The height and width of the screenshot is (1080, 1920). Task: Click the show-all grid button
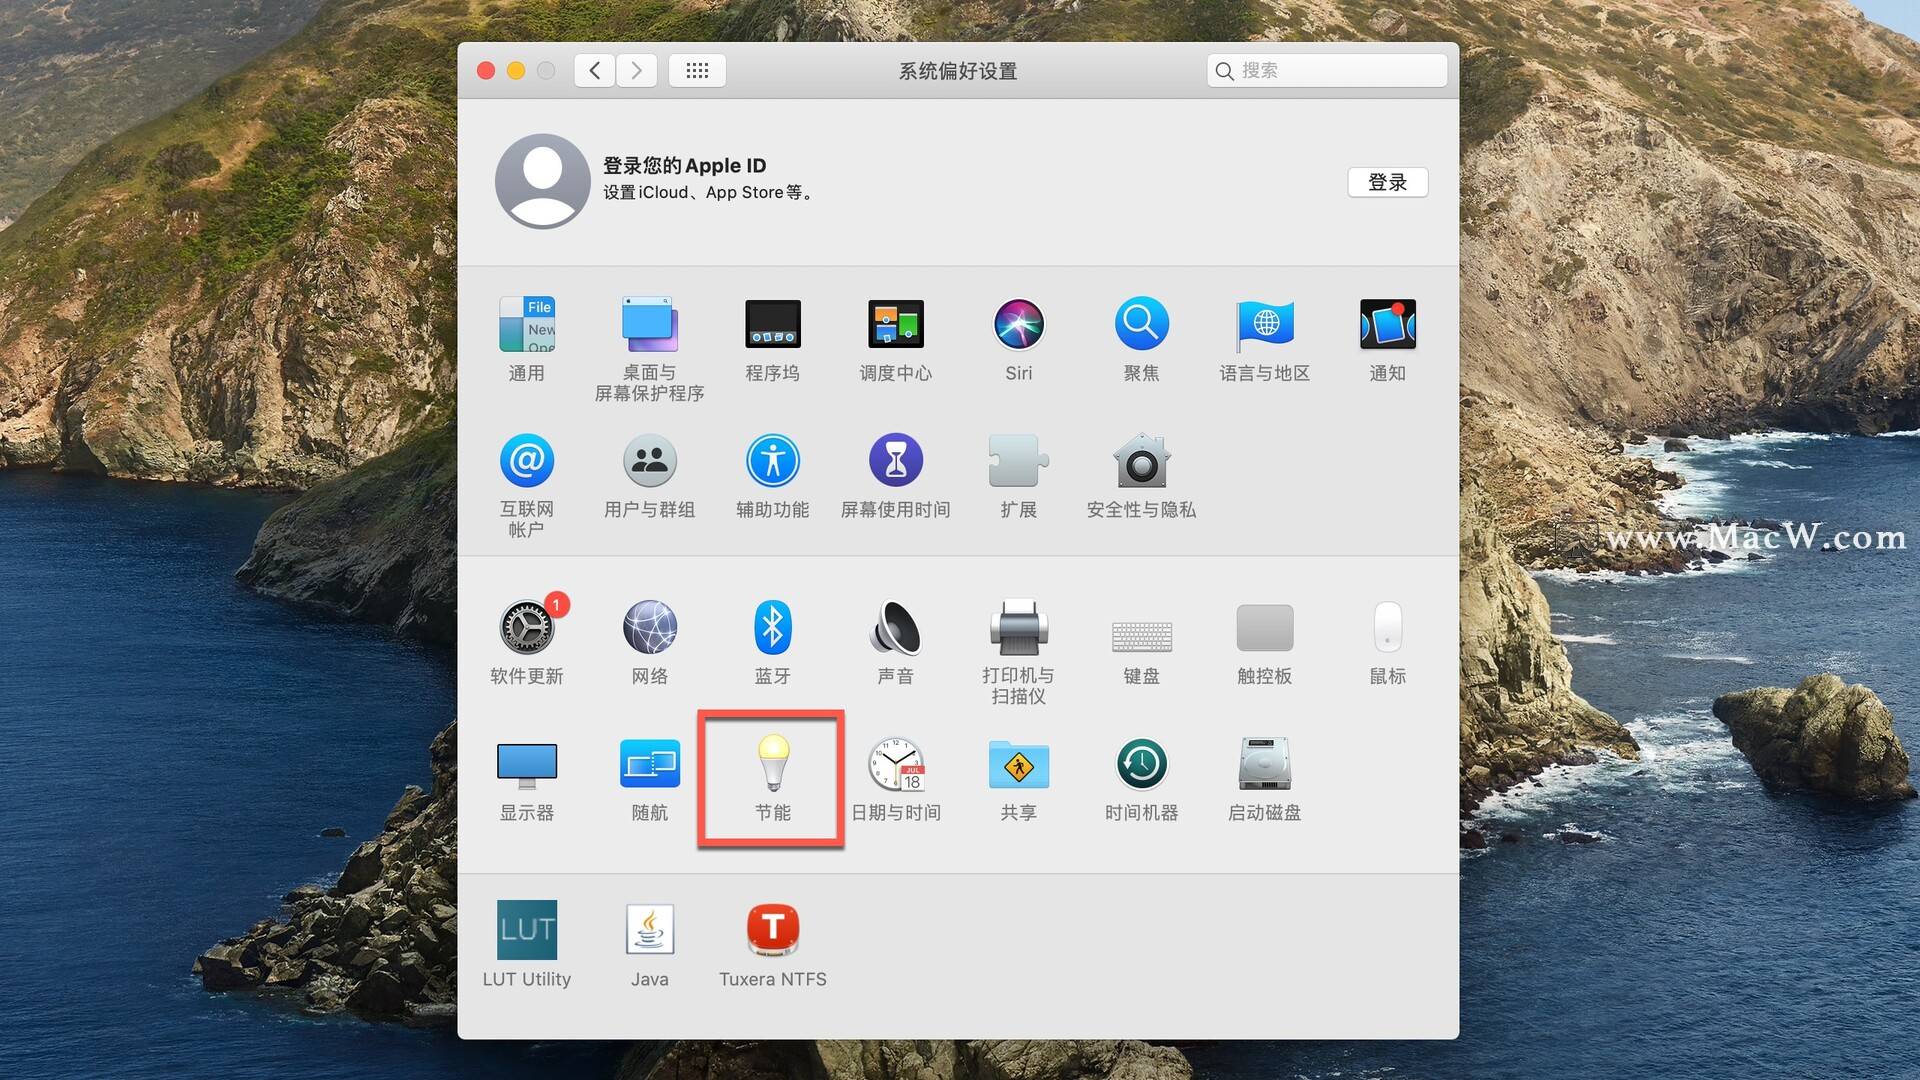point(697,70)
